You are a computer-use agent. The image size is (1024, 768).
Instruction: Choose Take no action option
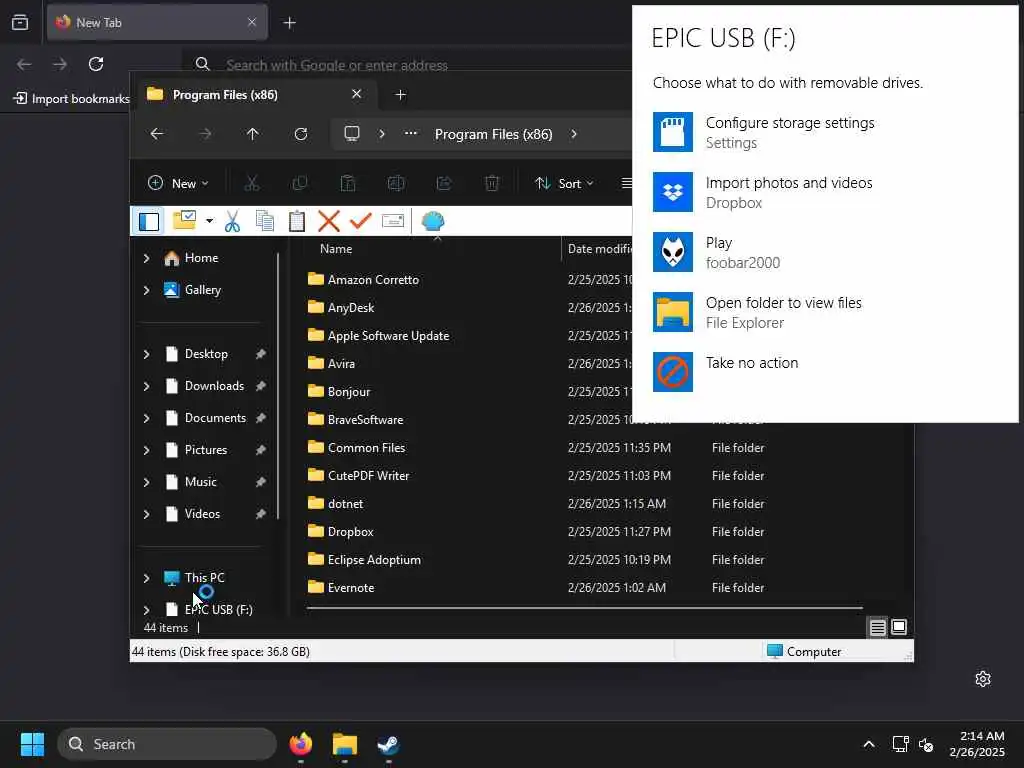[x=825, y=372]
